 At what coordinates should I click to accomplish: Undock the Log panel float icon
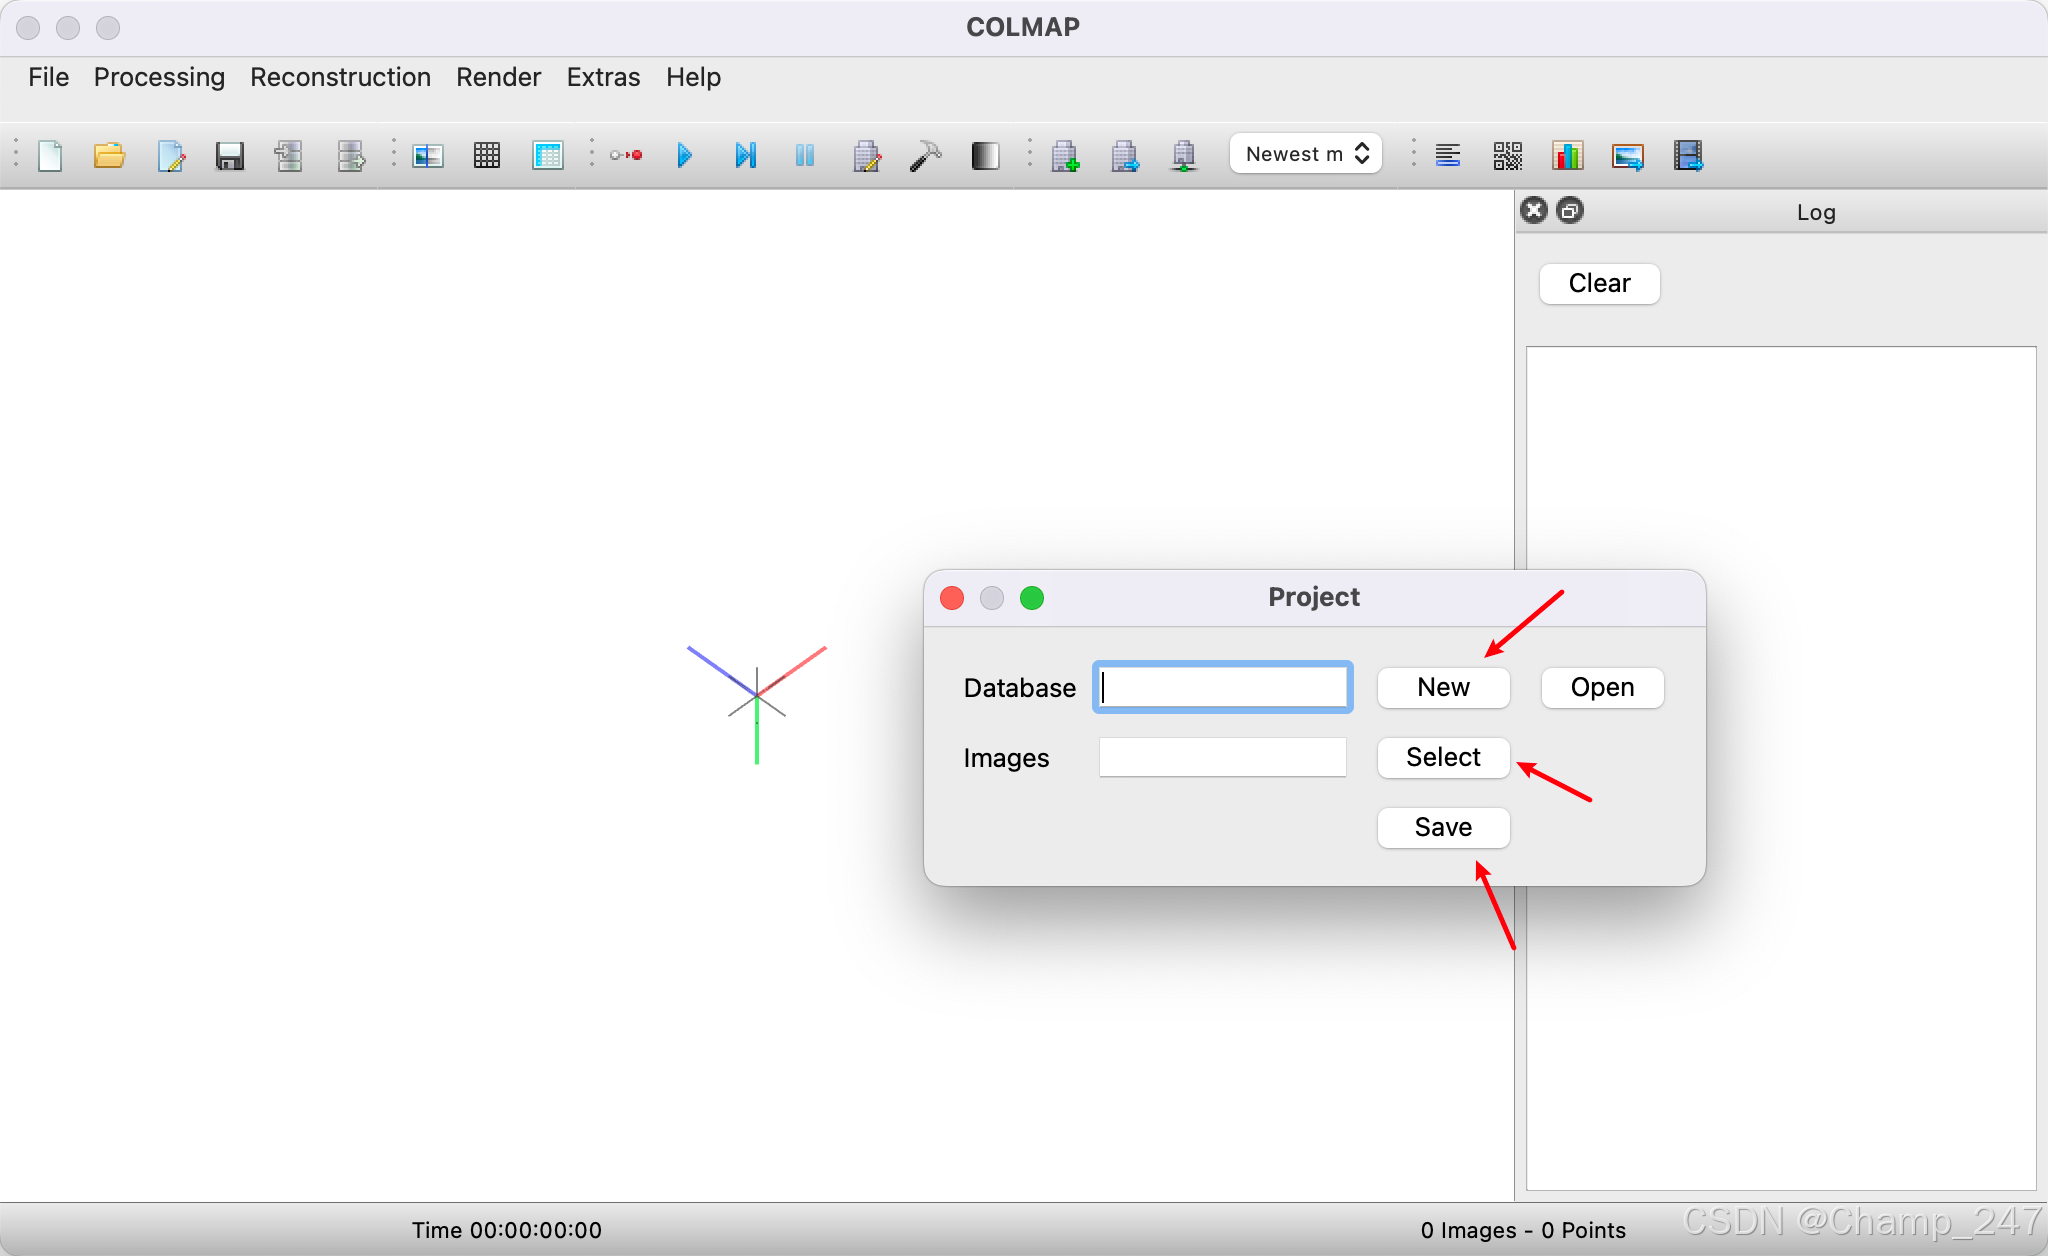(1570, 211)
